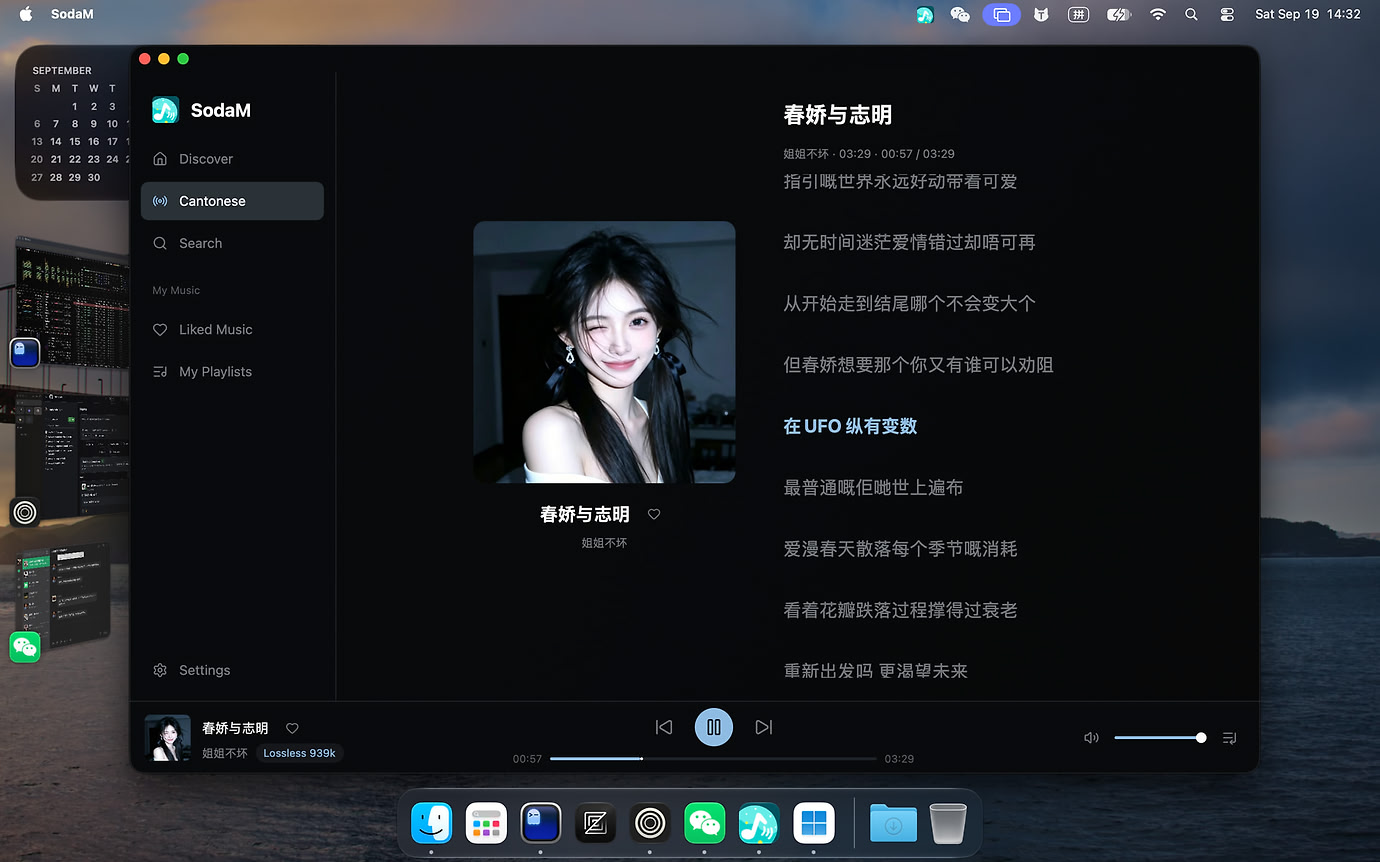1380x862 pixels.
Task: Click the Lossless 939k quality badge
Action: 299,753
